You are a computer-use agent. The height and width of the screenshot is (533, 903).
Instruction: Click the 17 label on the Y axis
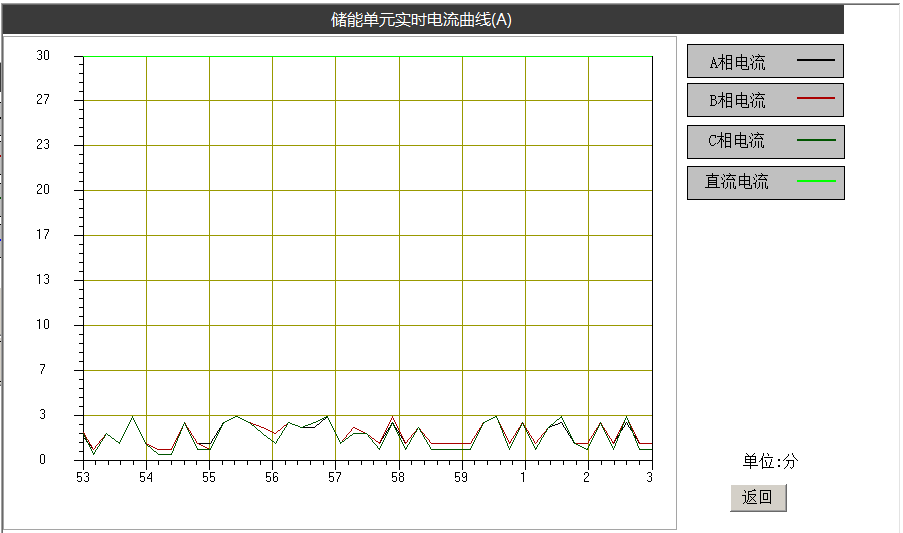pyautogui.click(x=43, y=235)
